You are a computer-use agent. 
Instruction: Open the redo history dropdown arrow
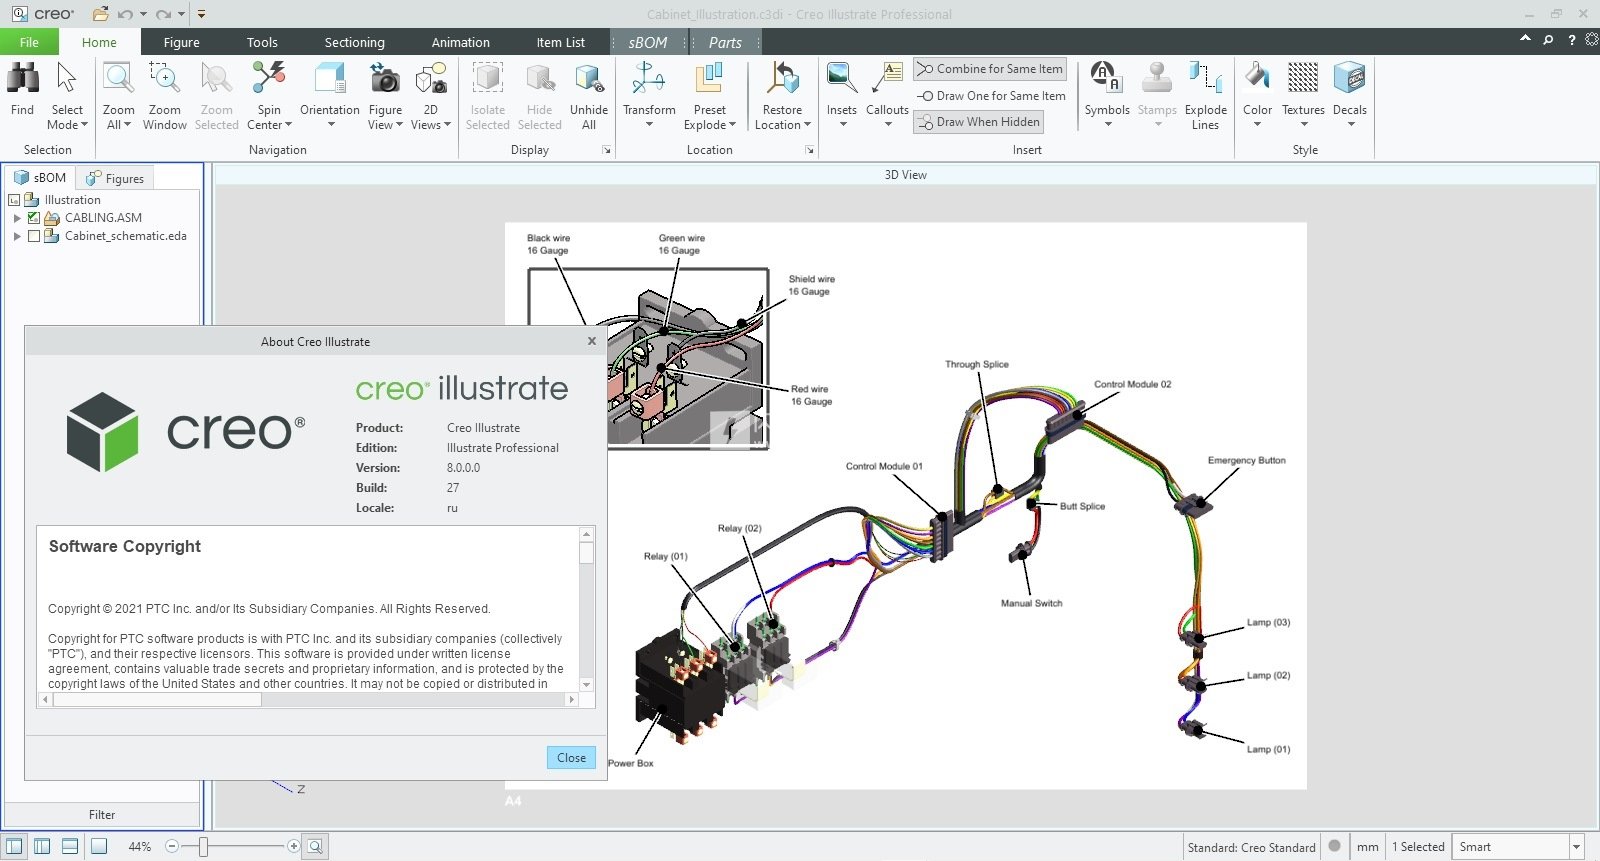click(181, 14)
